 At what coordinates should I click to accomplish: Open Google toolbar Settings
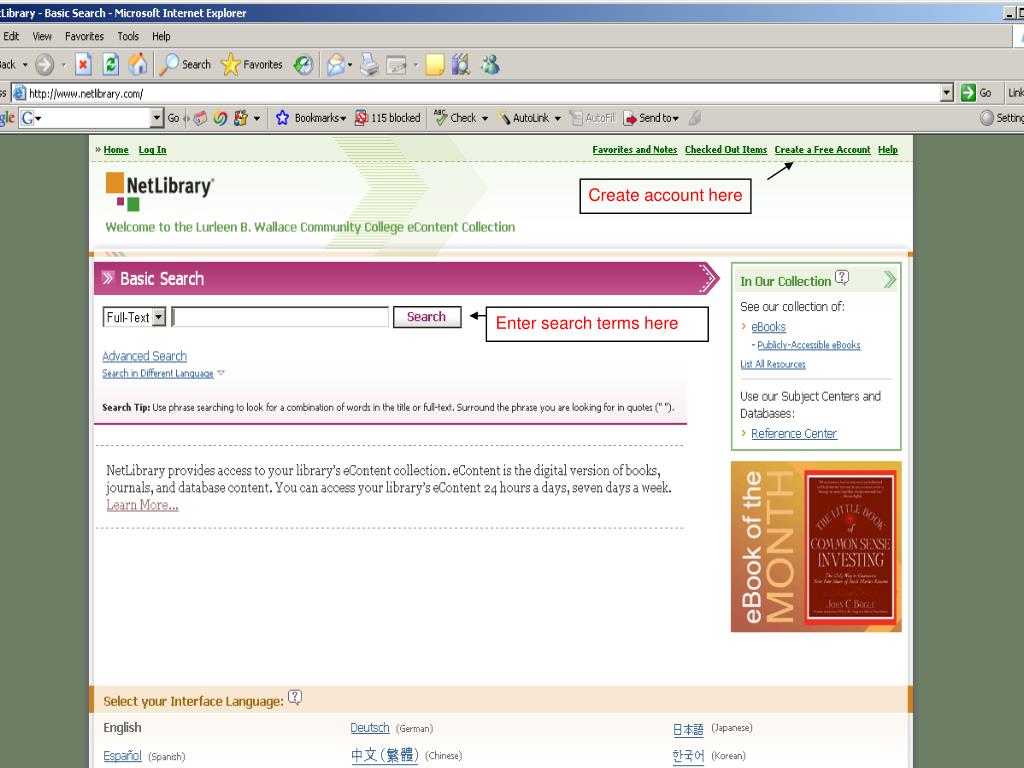[x=1002, y=118]
